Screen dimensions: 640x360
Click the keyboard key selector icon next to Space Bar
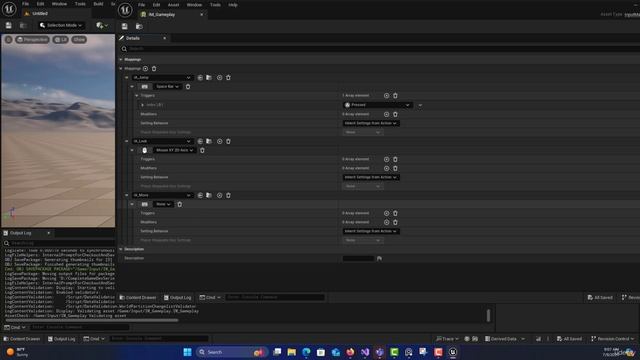[x=144, y=87]
